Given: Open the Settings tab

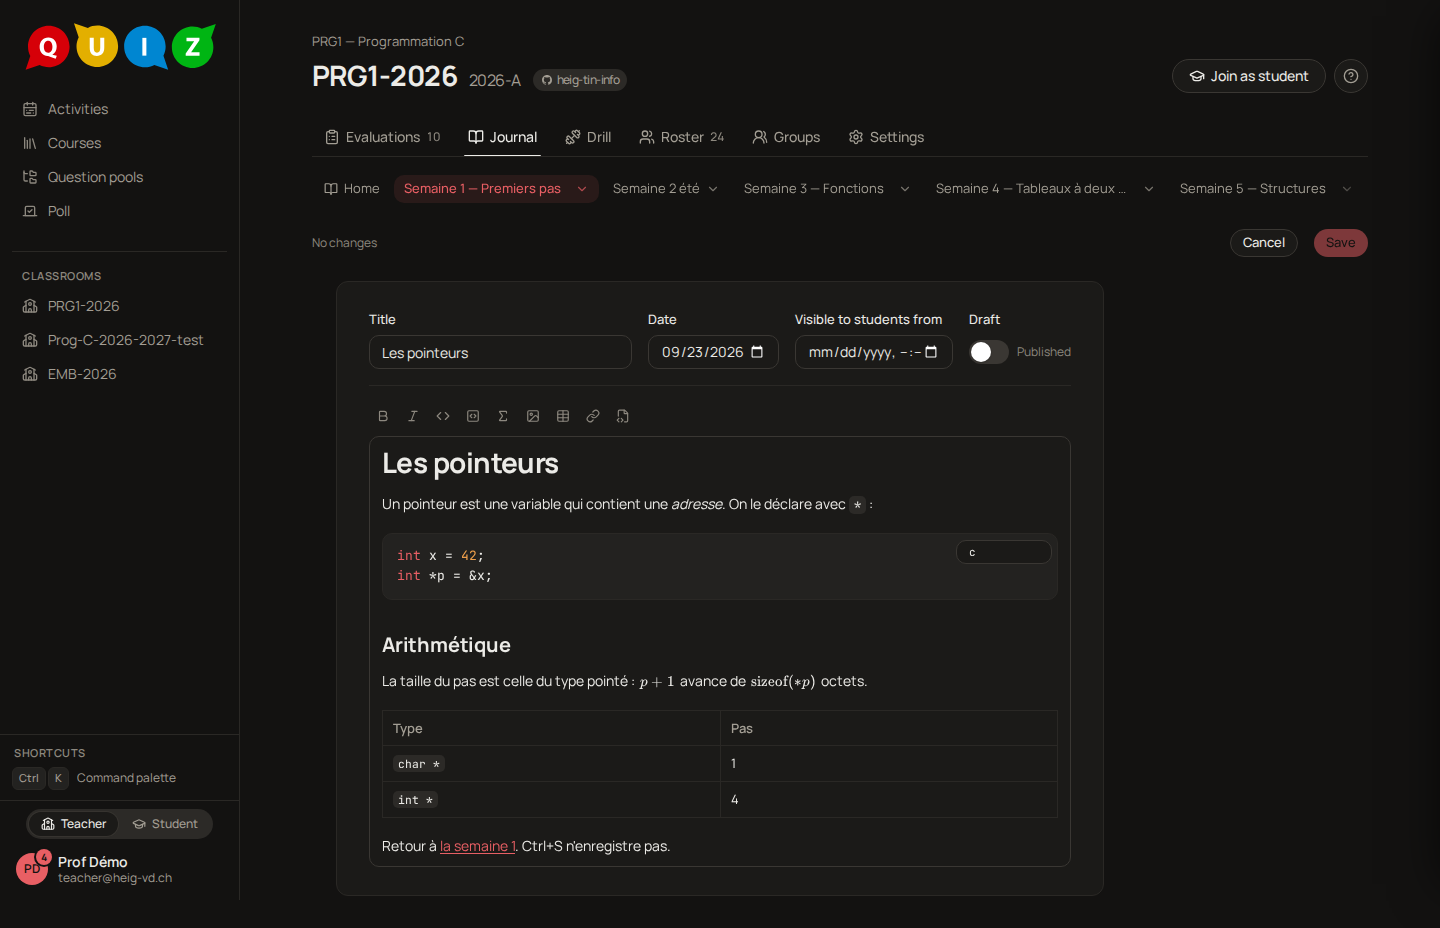Looking at the screenshot, I should point(886,137).
